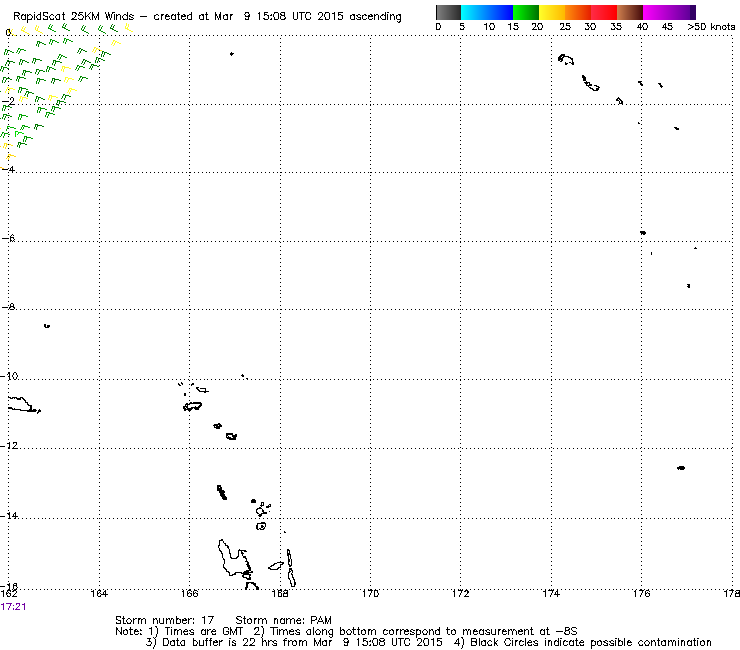
Task: Click the yellow 20-25 knots legend segment
Action: (552, 12)
